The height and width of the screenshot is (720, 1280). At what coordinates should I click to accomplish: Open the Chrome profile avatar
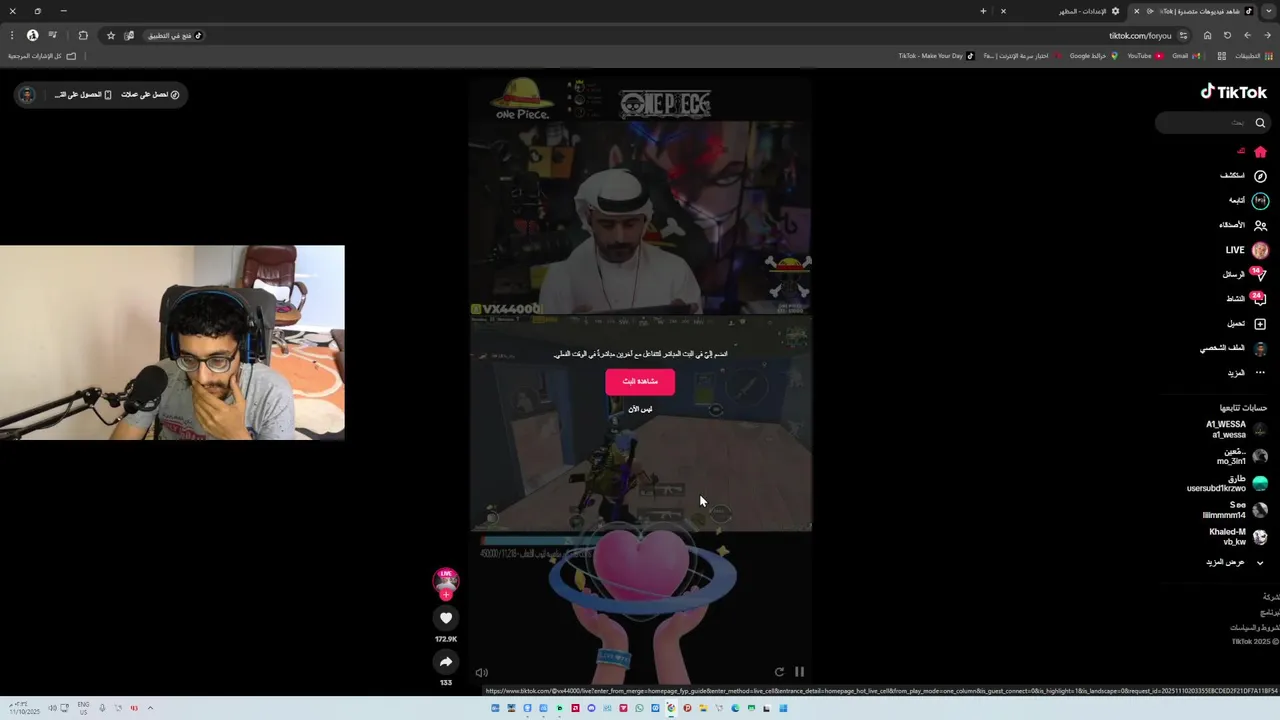click(x=32, y=35)
